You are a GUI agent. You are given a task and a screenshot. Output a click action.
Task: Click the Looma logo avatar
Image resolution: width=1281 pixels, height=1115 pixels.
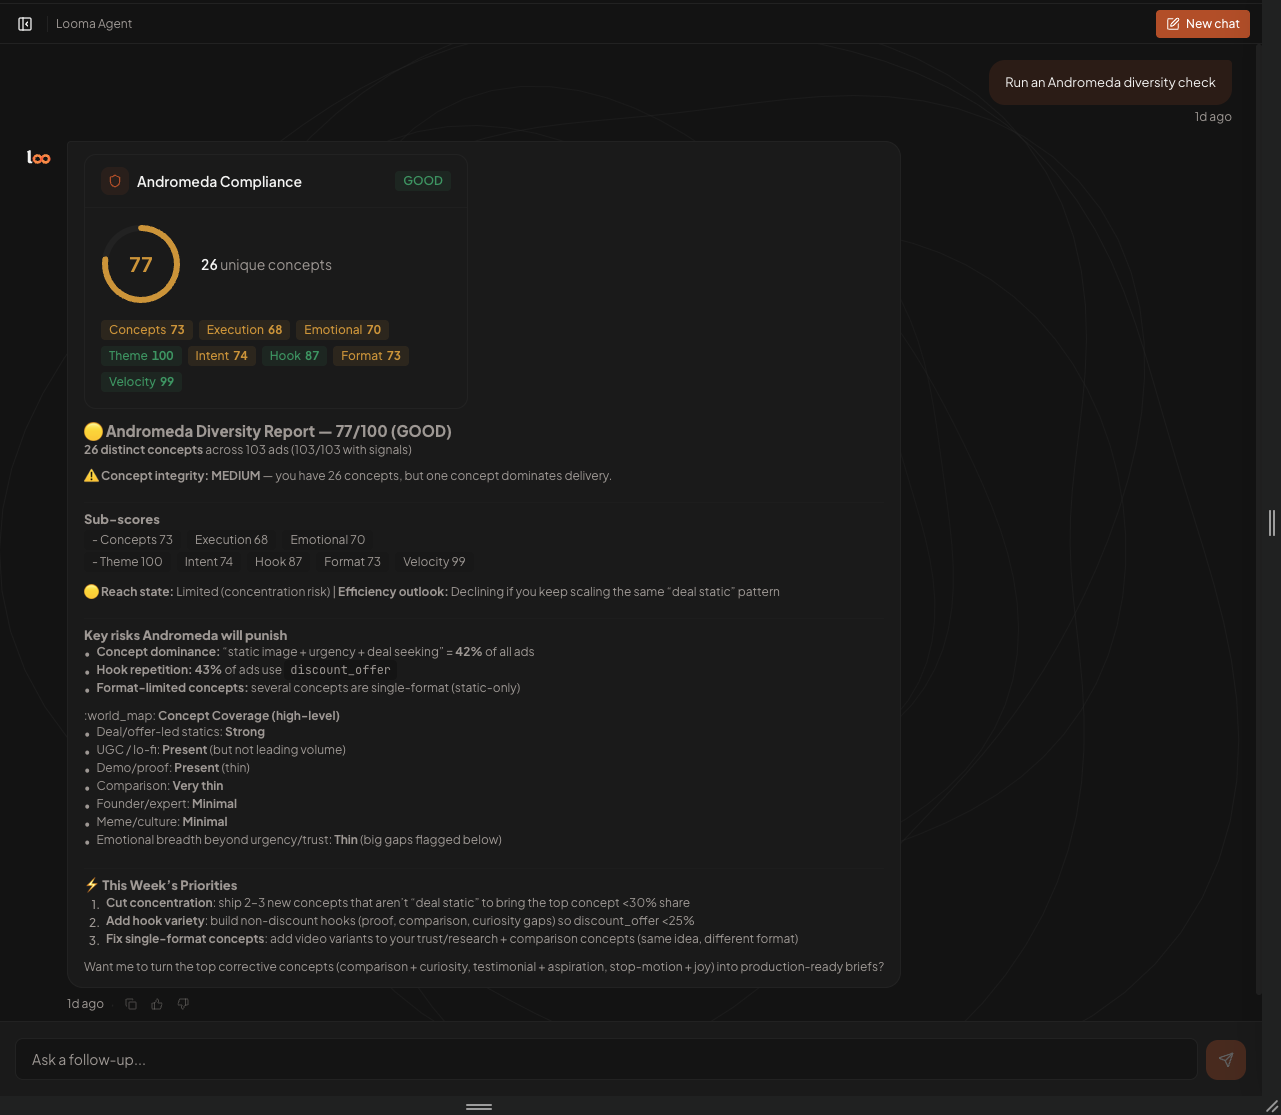(38, 158)
